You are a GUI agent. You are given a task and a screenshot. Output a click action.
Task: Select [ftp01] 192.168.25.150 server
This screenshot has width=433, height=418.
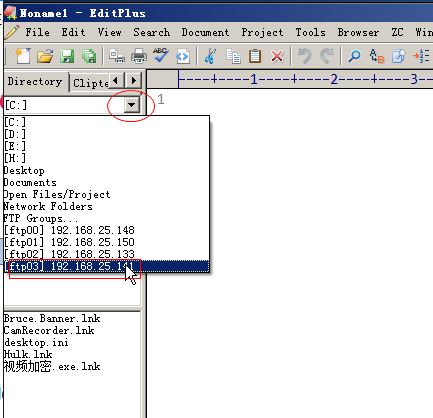[107, 242]
